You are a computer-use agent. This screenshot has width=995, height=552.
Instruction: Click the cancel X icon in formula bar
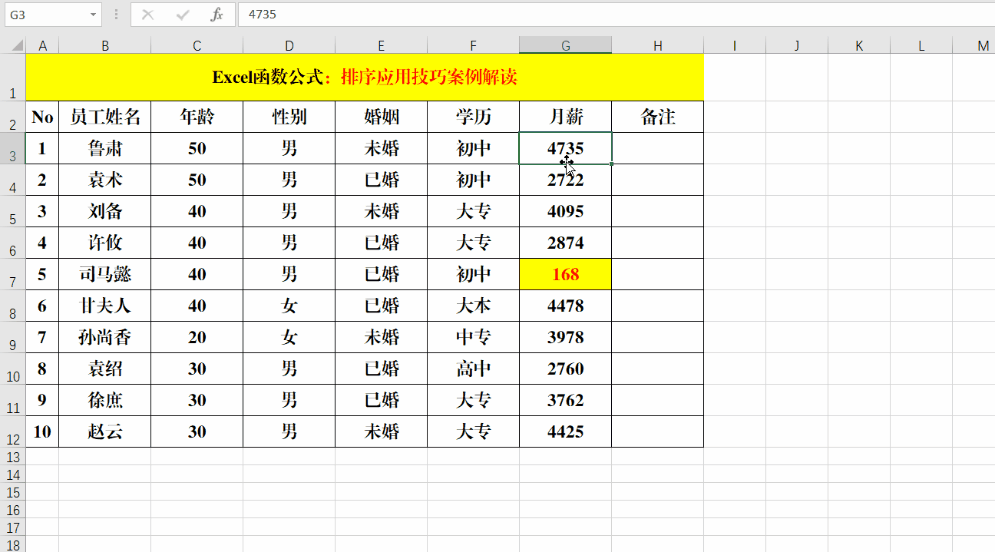[147, 14]
